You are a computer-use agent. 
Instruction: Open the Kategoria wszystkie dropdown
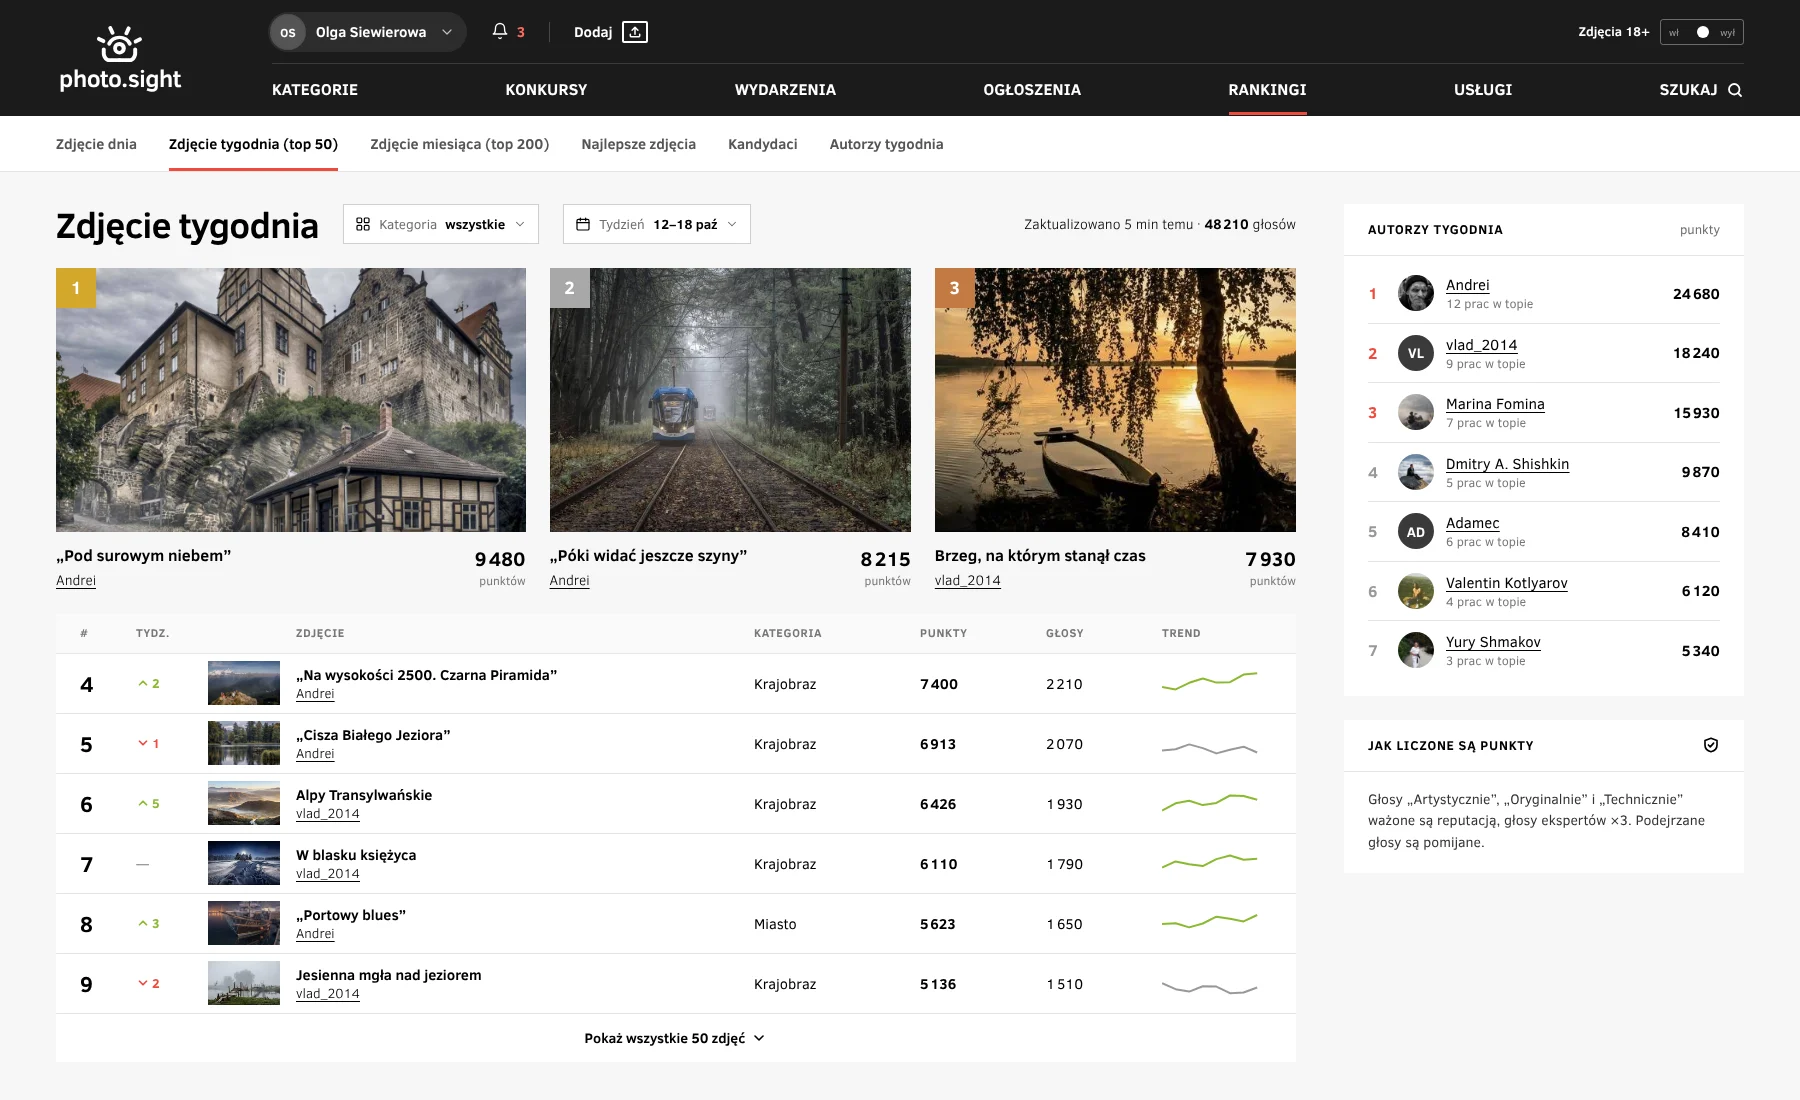coord(441,224)
